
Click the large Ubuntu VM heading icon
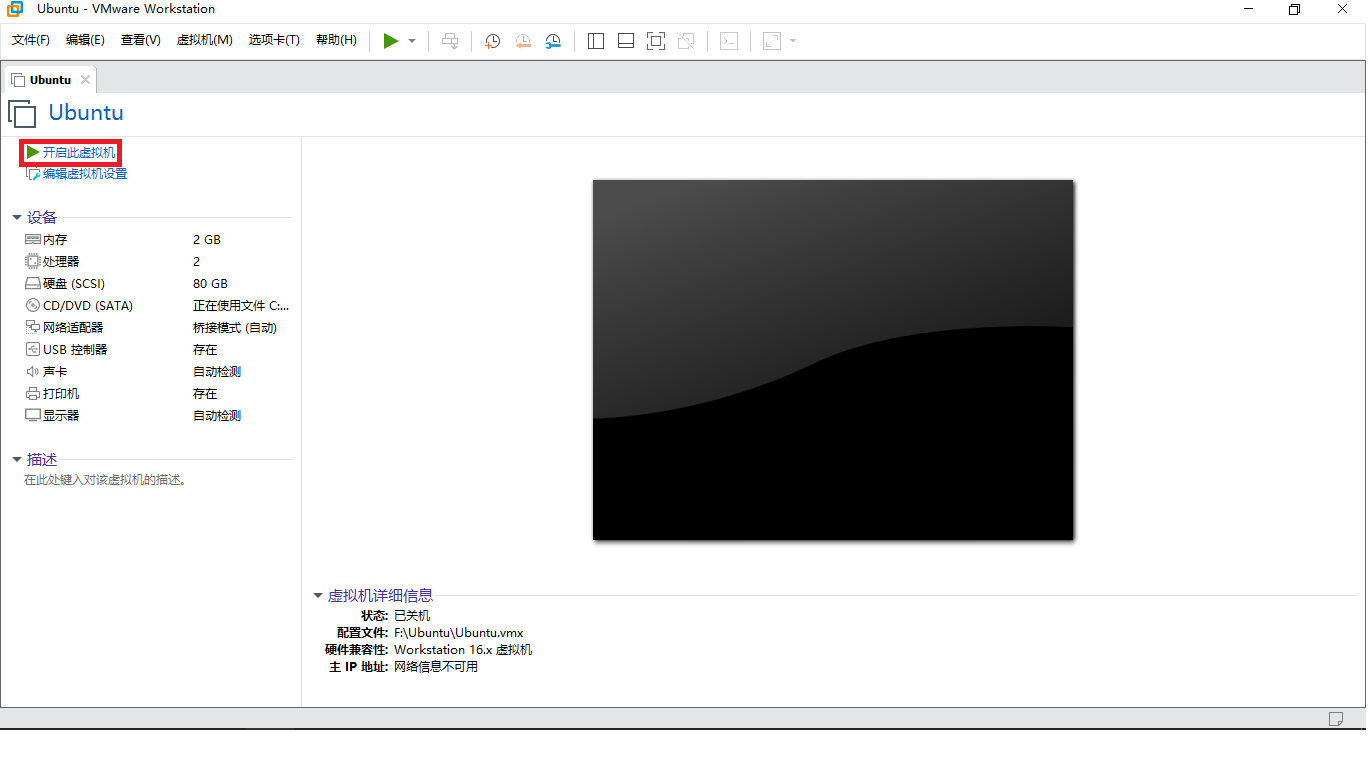(x=23, y=113)
